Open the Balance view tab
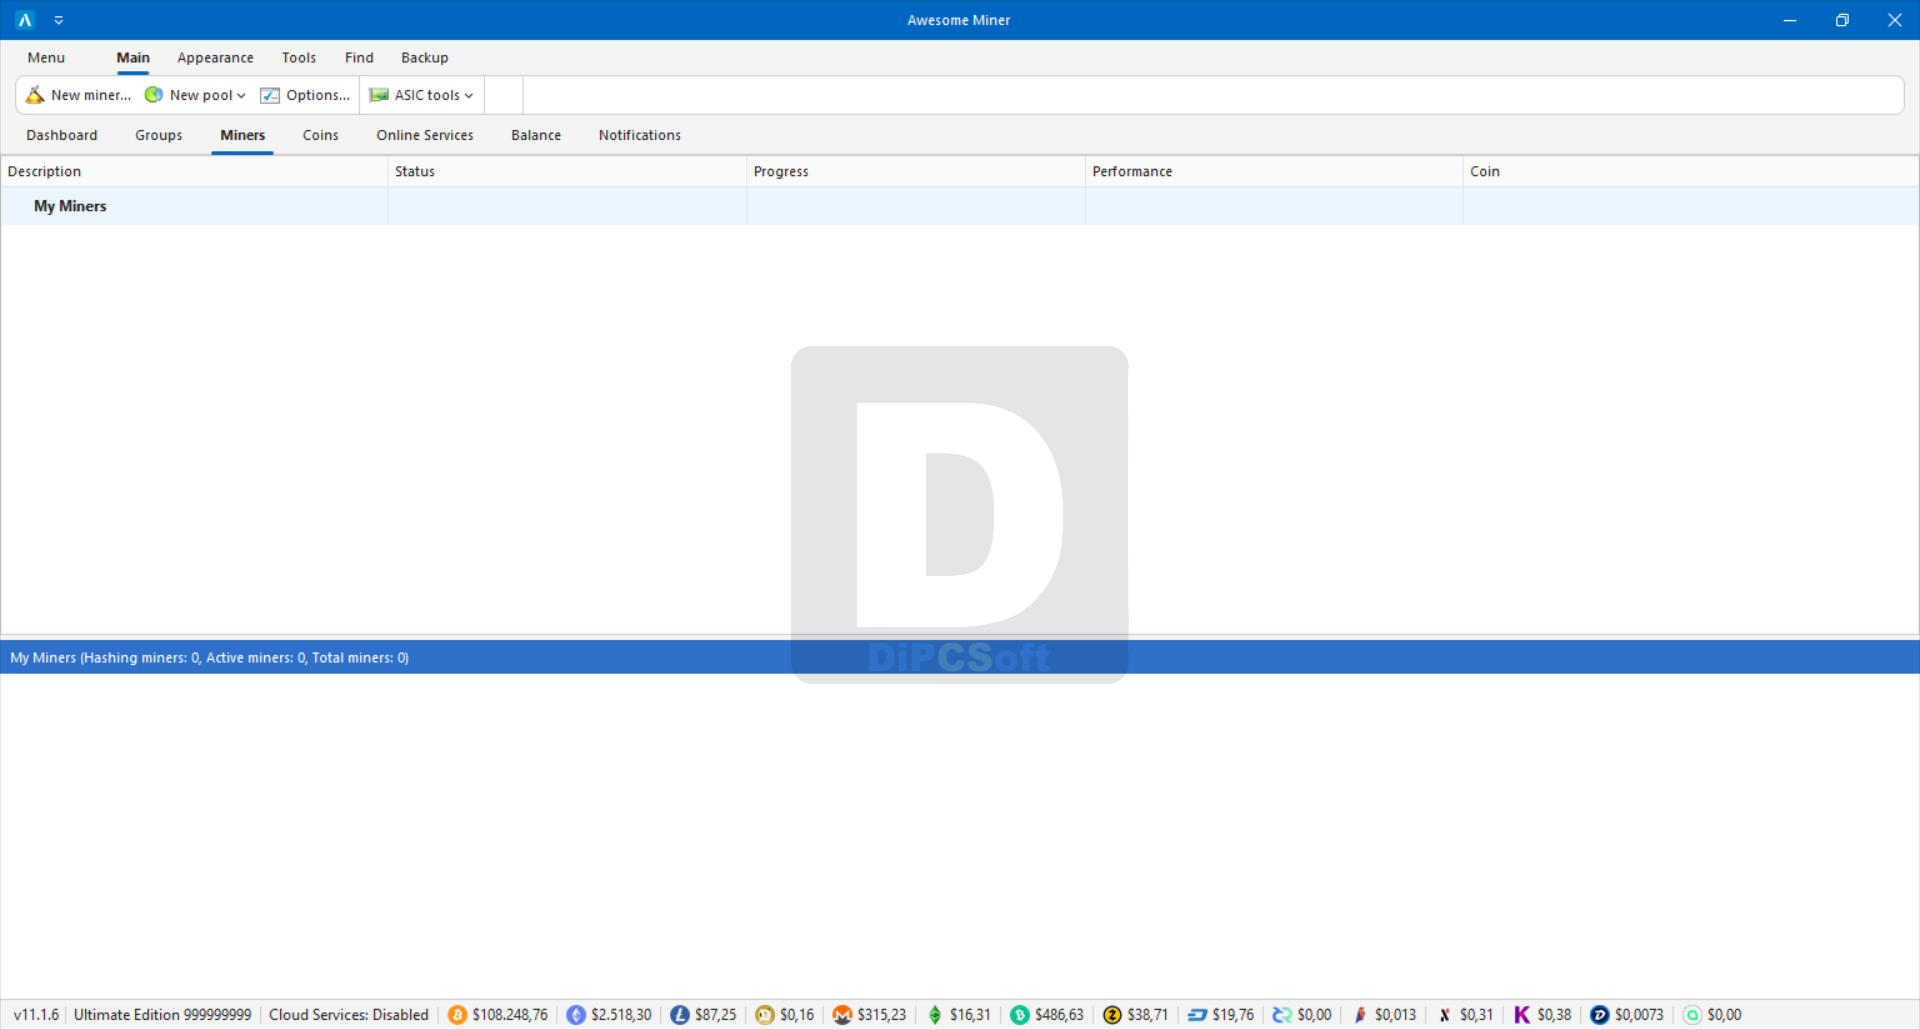Image resolution: width=1920 pixels, height=1030 pixels. 536,135
